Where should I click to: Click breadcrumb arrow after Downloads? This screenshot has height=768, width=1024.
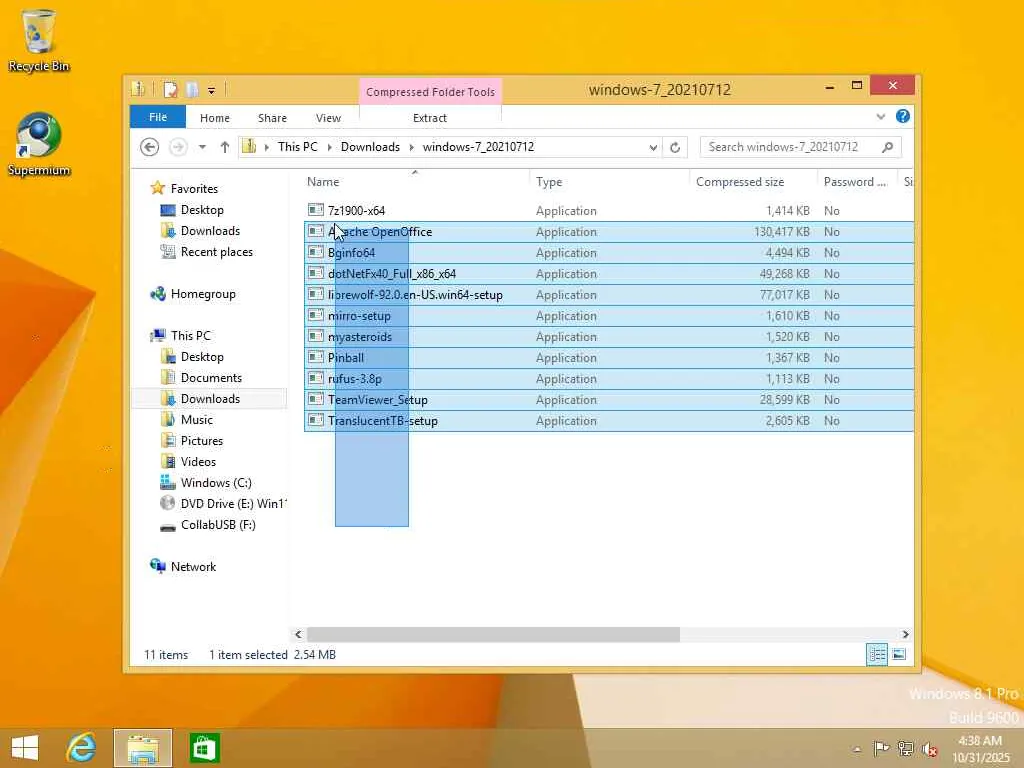411,147
